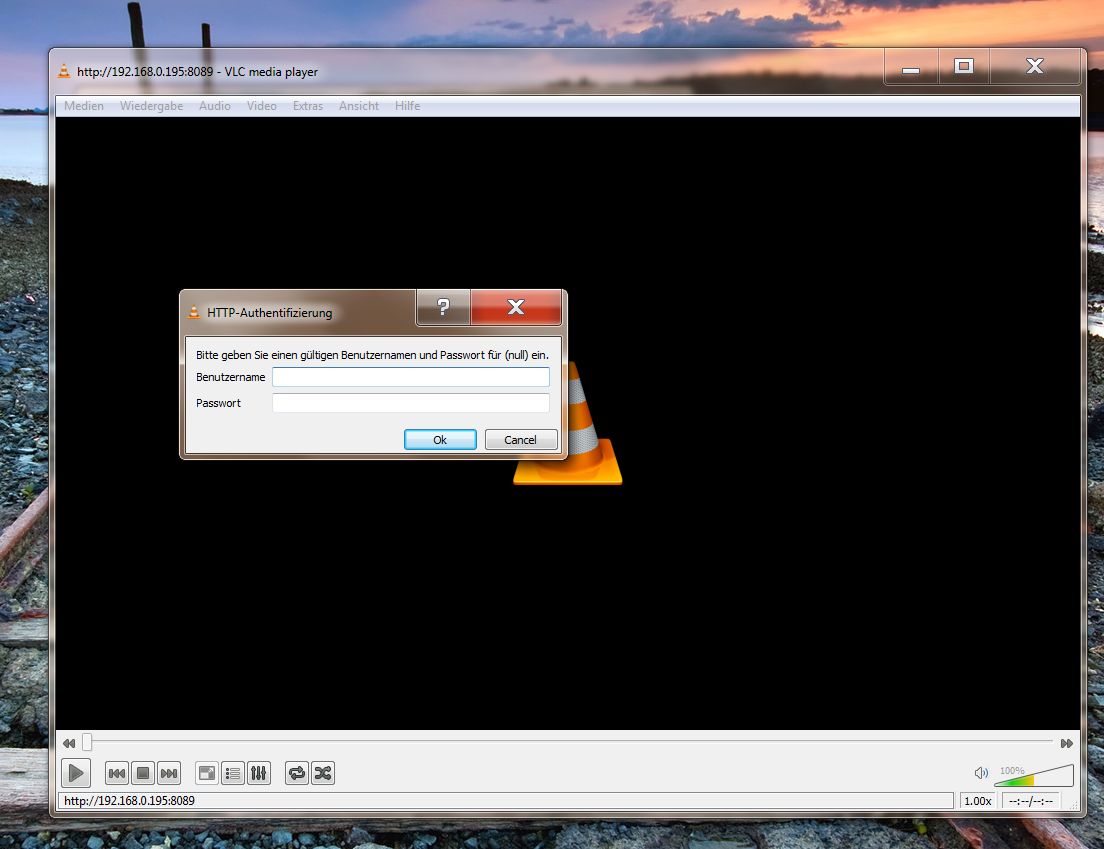Open the Extras menu
The width and height of the screenshot is (1104, 849).
click(308, 106)
